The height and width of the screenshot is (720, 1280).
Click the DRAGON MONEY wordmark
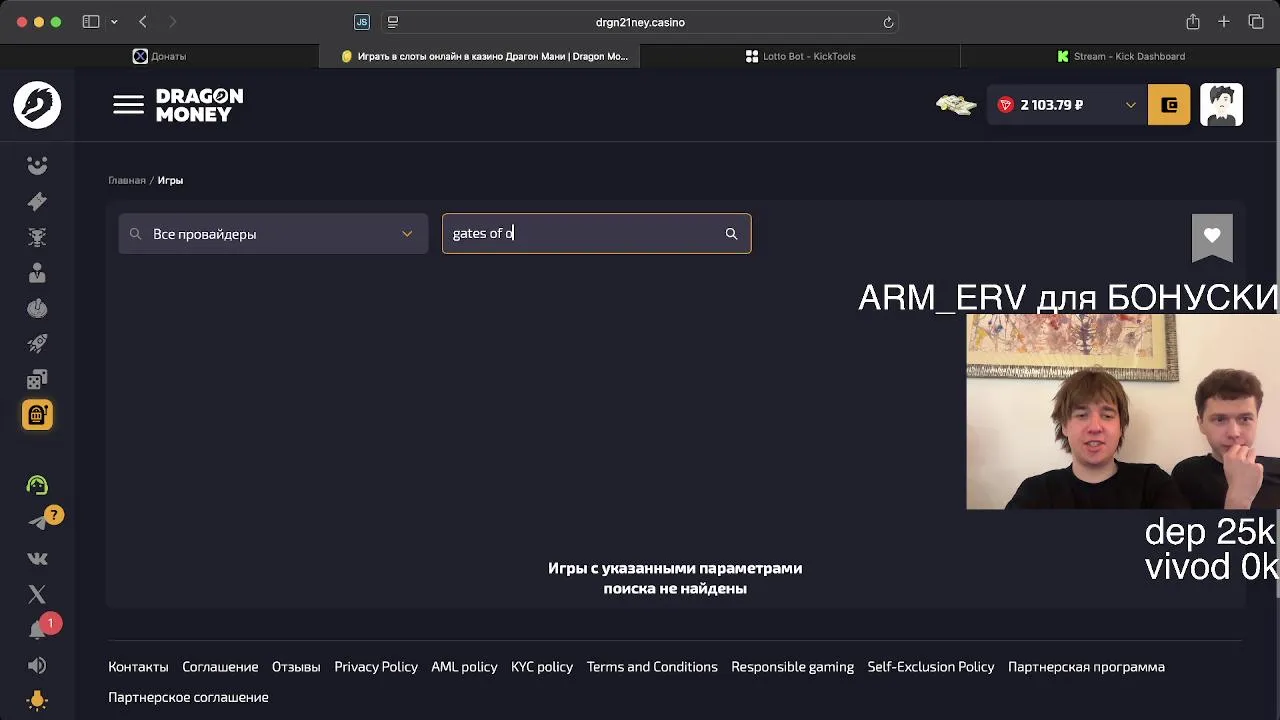(199, 105)
